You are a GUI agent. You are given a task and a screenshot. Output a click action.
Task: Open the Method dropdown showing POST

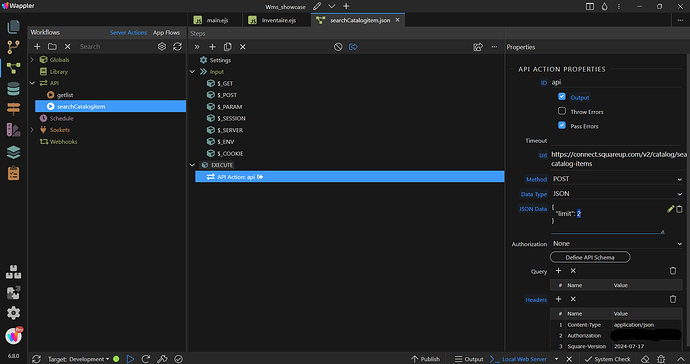pos(617,179)
